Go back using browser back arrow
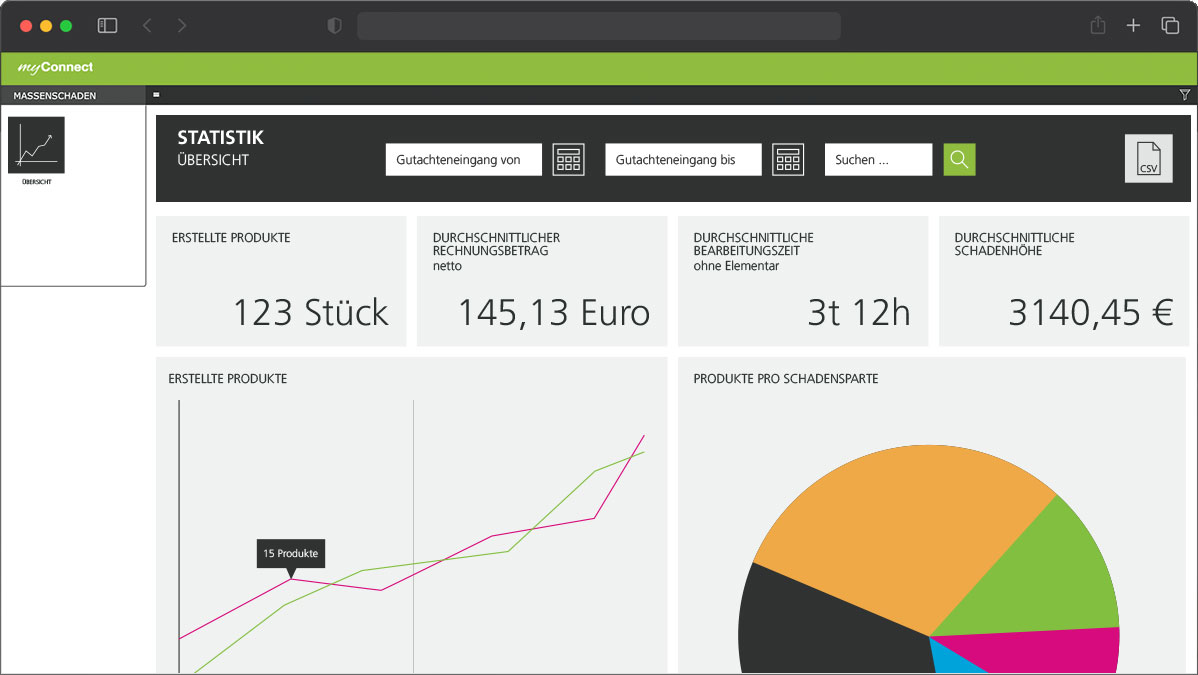This screenshot has height=675, width=1198. pos(147,26)
